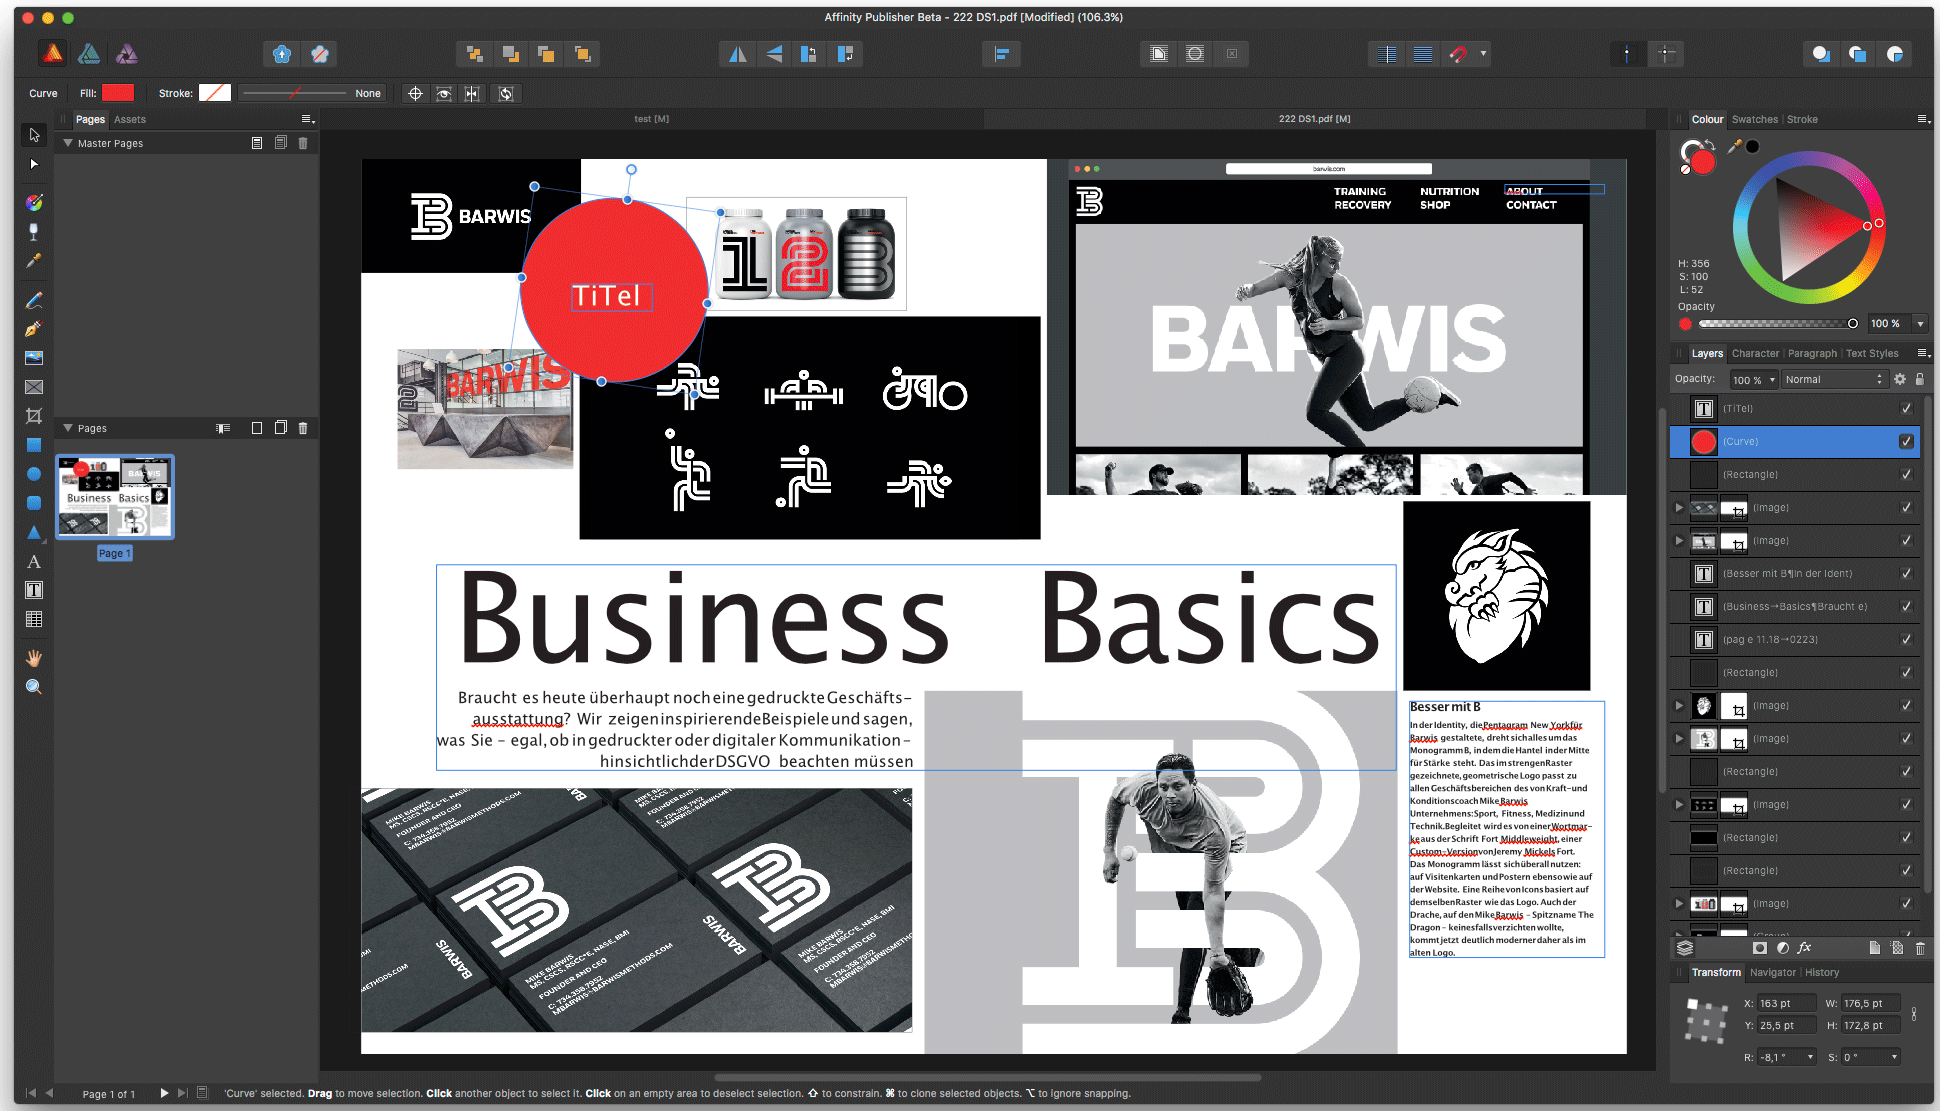Select the Pen tool
Image resolution: width=1940 pixels, height=1111 pixels.
point(33,328)
